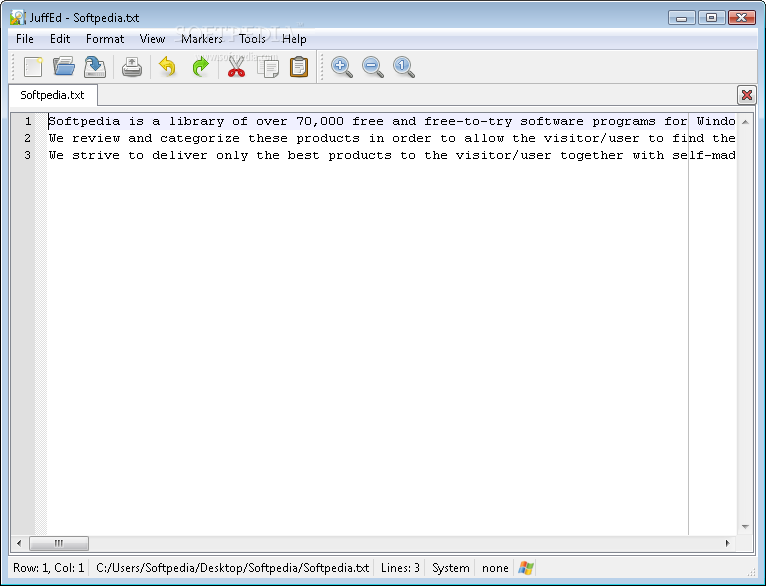This screenshot has height=586, width=766.
Task: Maximize the JuffEd window
Action: tap(711, 18)
